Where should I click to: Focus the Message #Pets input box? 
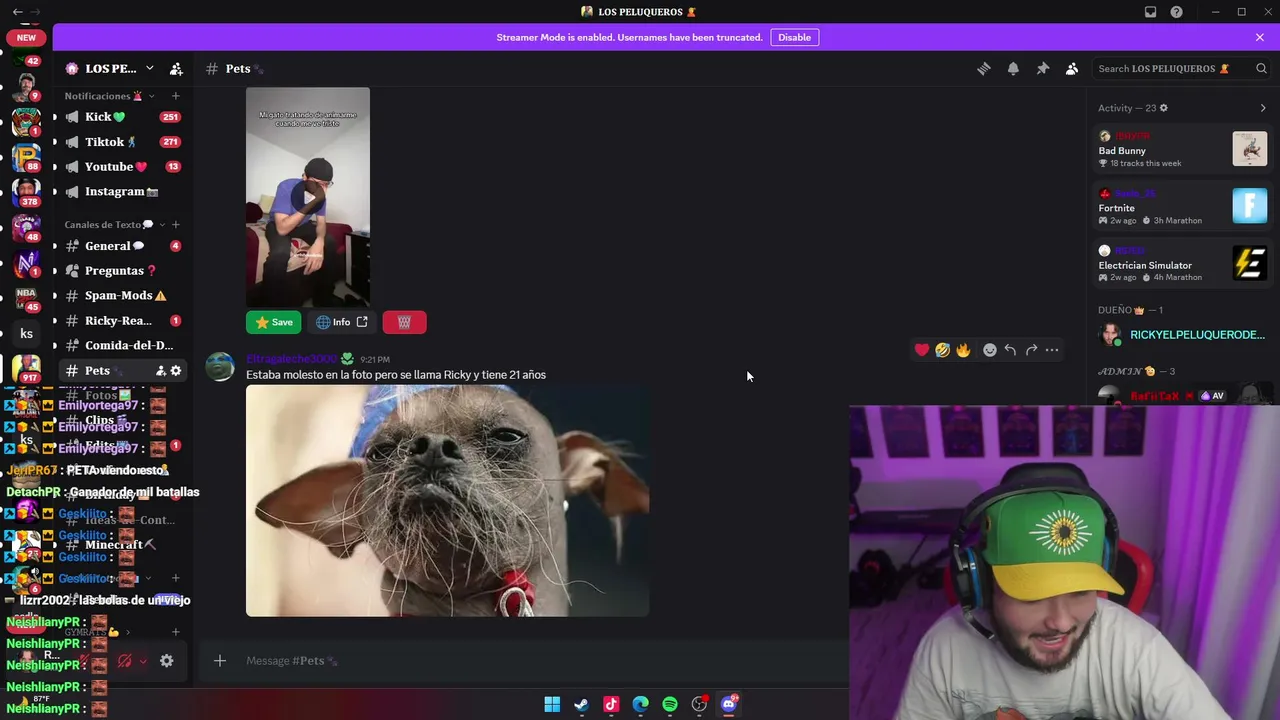tap(540, 661)
